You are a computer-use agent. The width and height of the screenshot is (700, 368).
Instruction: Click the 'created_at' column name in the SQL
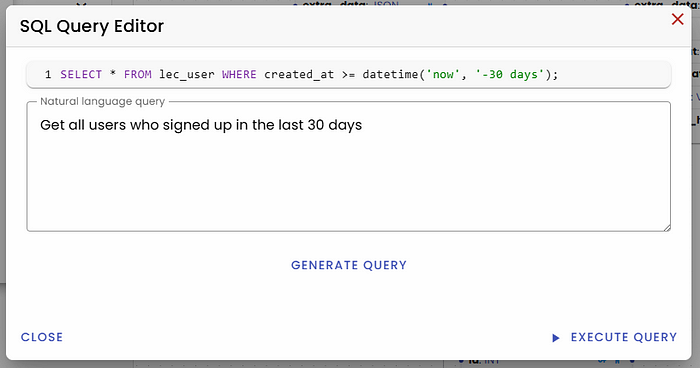(x=299, y=75)
